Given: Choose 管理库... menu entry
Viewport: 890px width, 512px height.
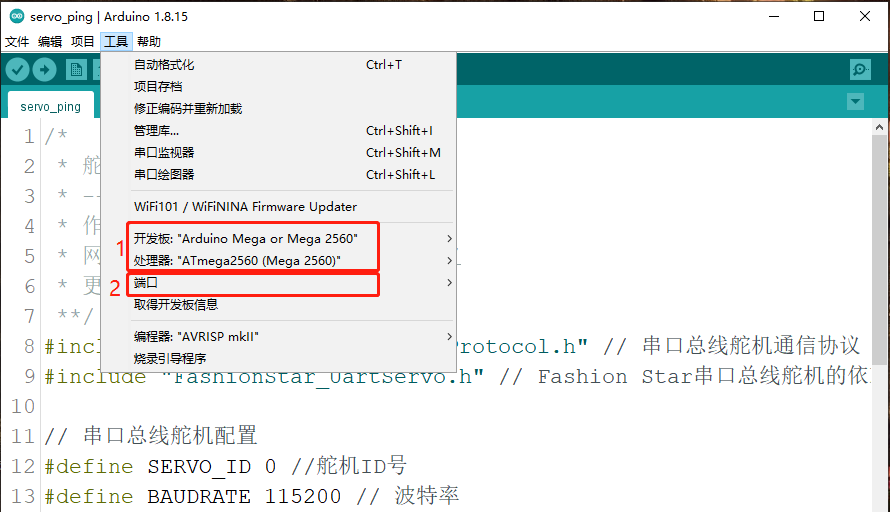Looking at the screenshot, I should coord(157,131).
